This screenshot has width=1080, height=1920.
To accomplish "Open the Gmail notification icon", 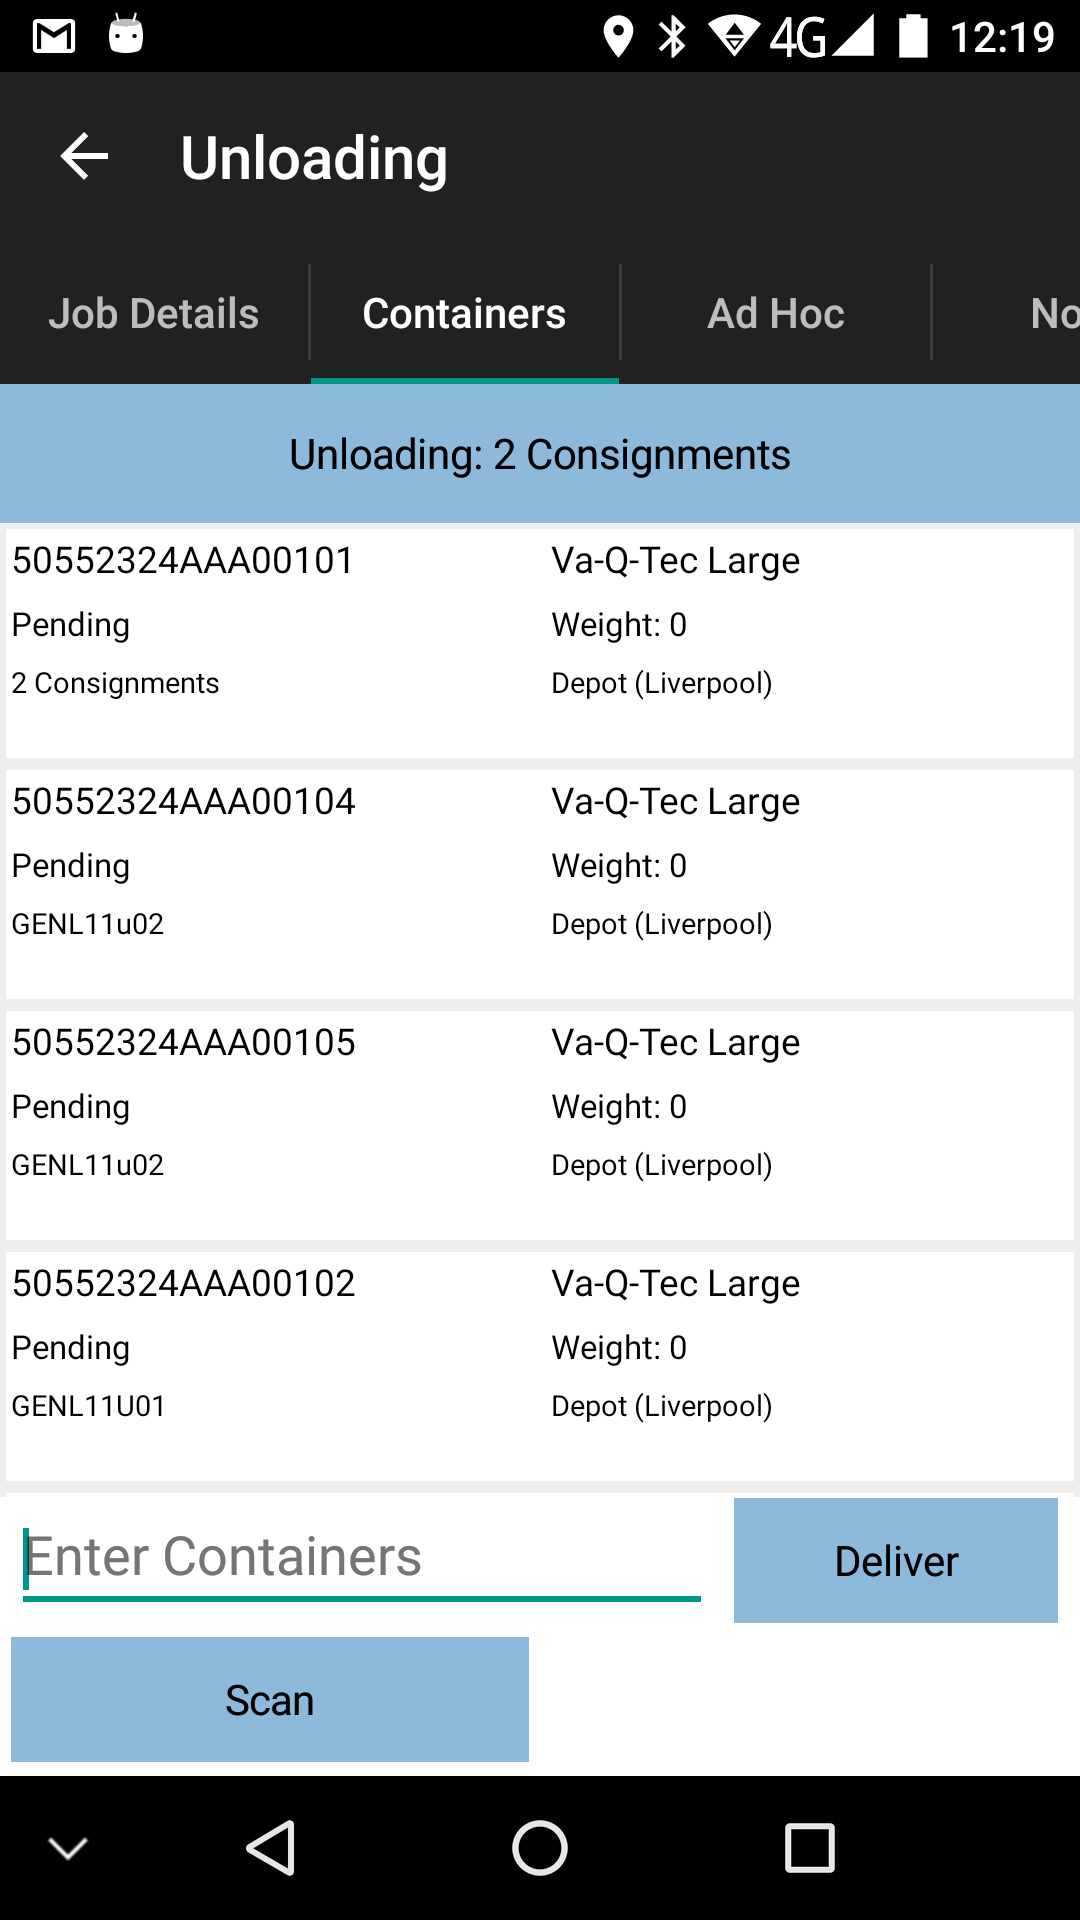I will pos(54,37).
